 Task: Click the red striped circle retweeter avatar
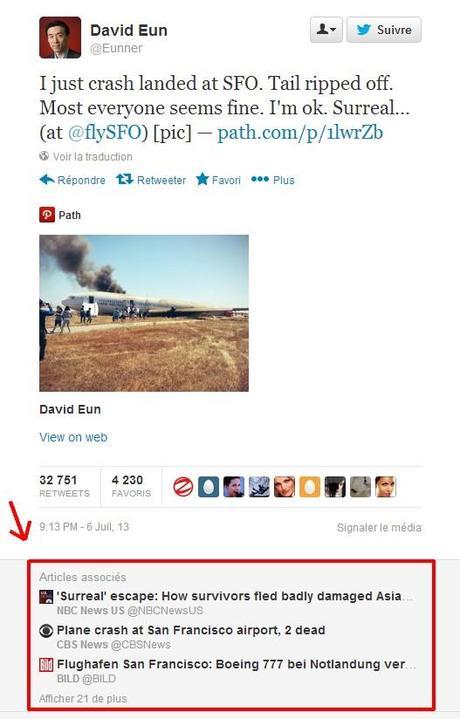(183, 487)
